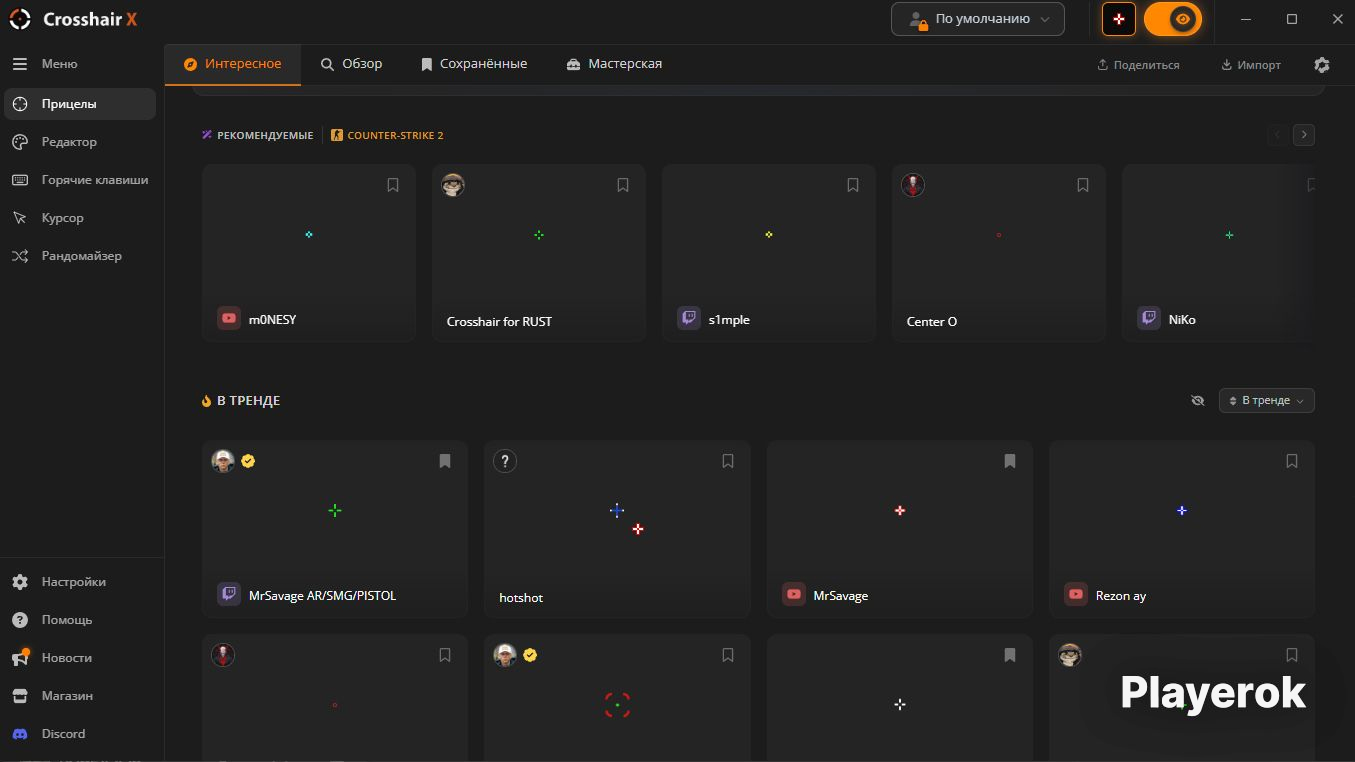
Task: Bookmark the Rezon ay crosshair
Action: point(1292,461)
